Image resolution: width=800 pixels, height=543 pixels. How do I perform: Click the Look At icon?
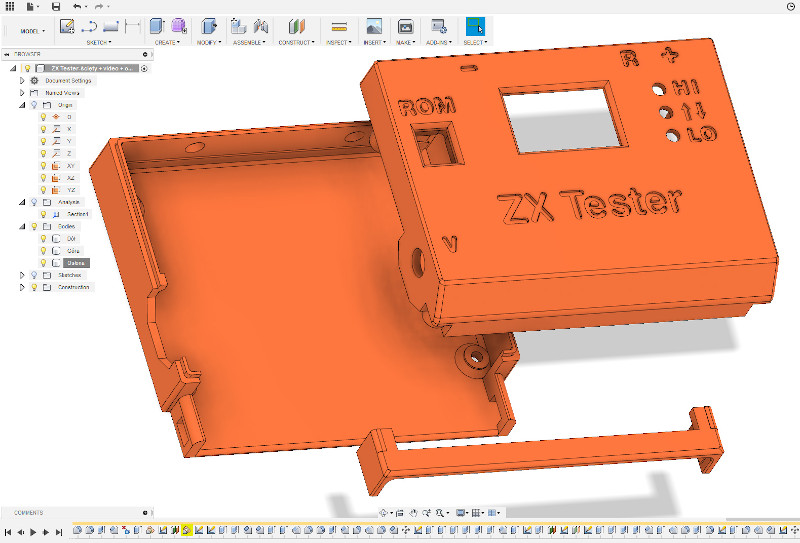tap(399, 513)
